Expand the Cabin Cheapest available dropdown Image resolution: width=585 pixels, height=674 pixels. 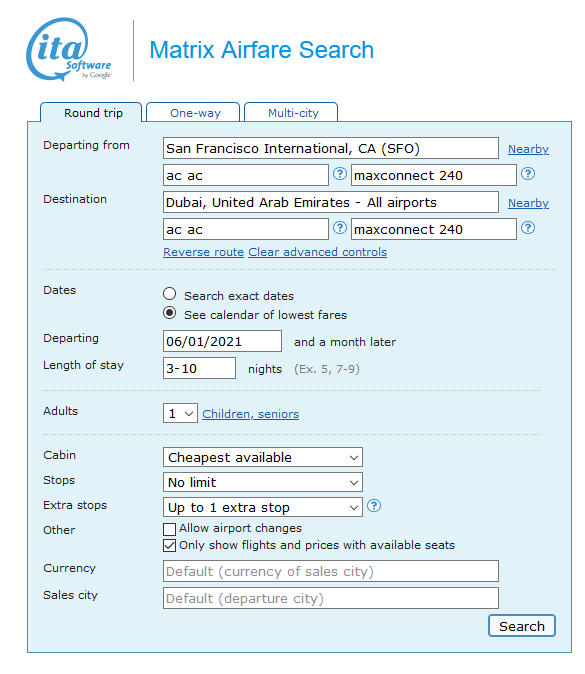(x=263, y=457)
